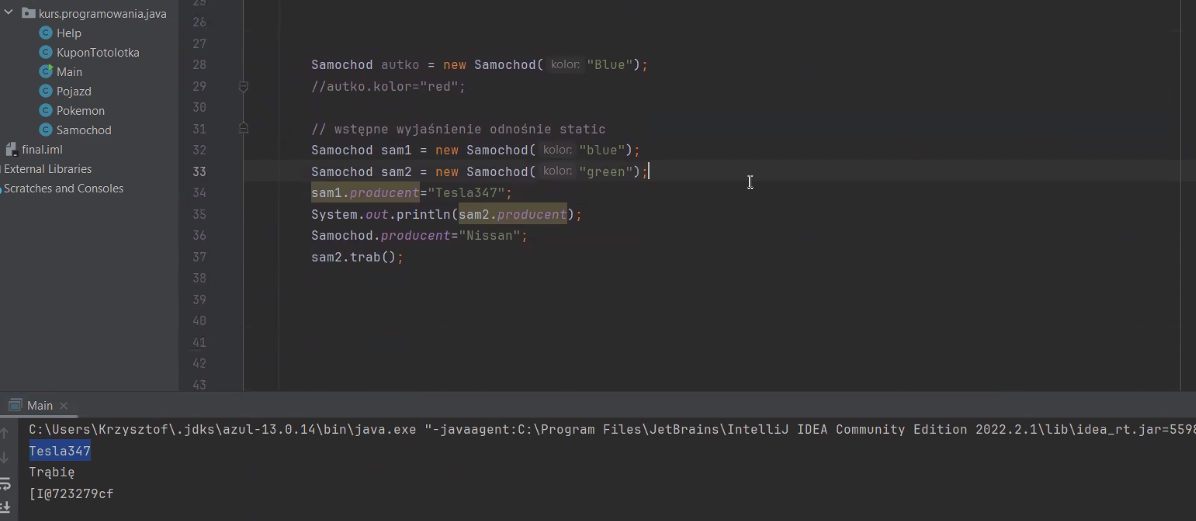The height and width of the screenshot is (521, 1196).
Task: Expand Scratches and Consoles node
Action: [63, 188]
